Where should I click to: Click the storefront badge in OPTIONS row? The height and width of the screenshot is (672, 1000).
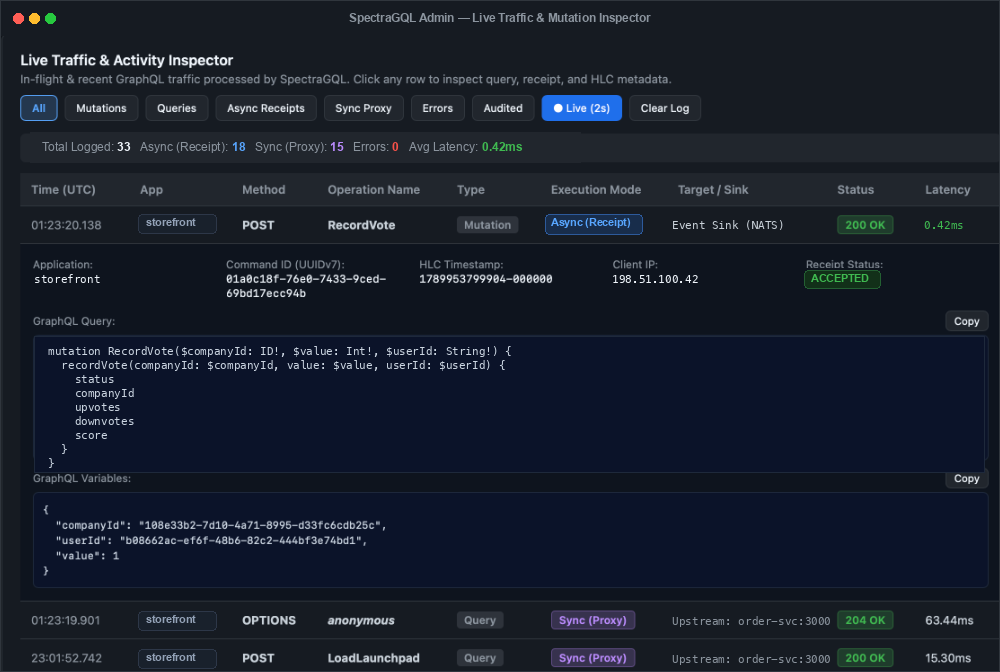(177, 620)
